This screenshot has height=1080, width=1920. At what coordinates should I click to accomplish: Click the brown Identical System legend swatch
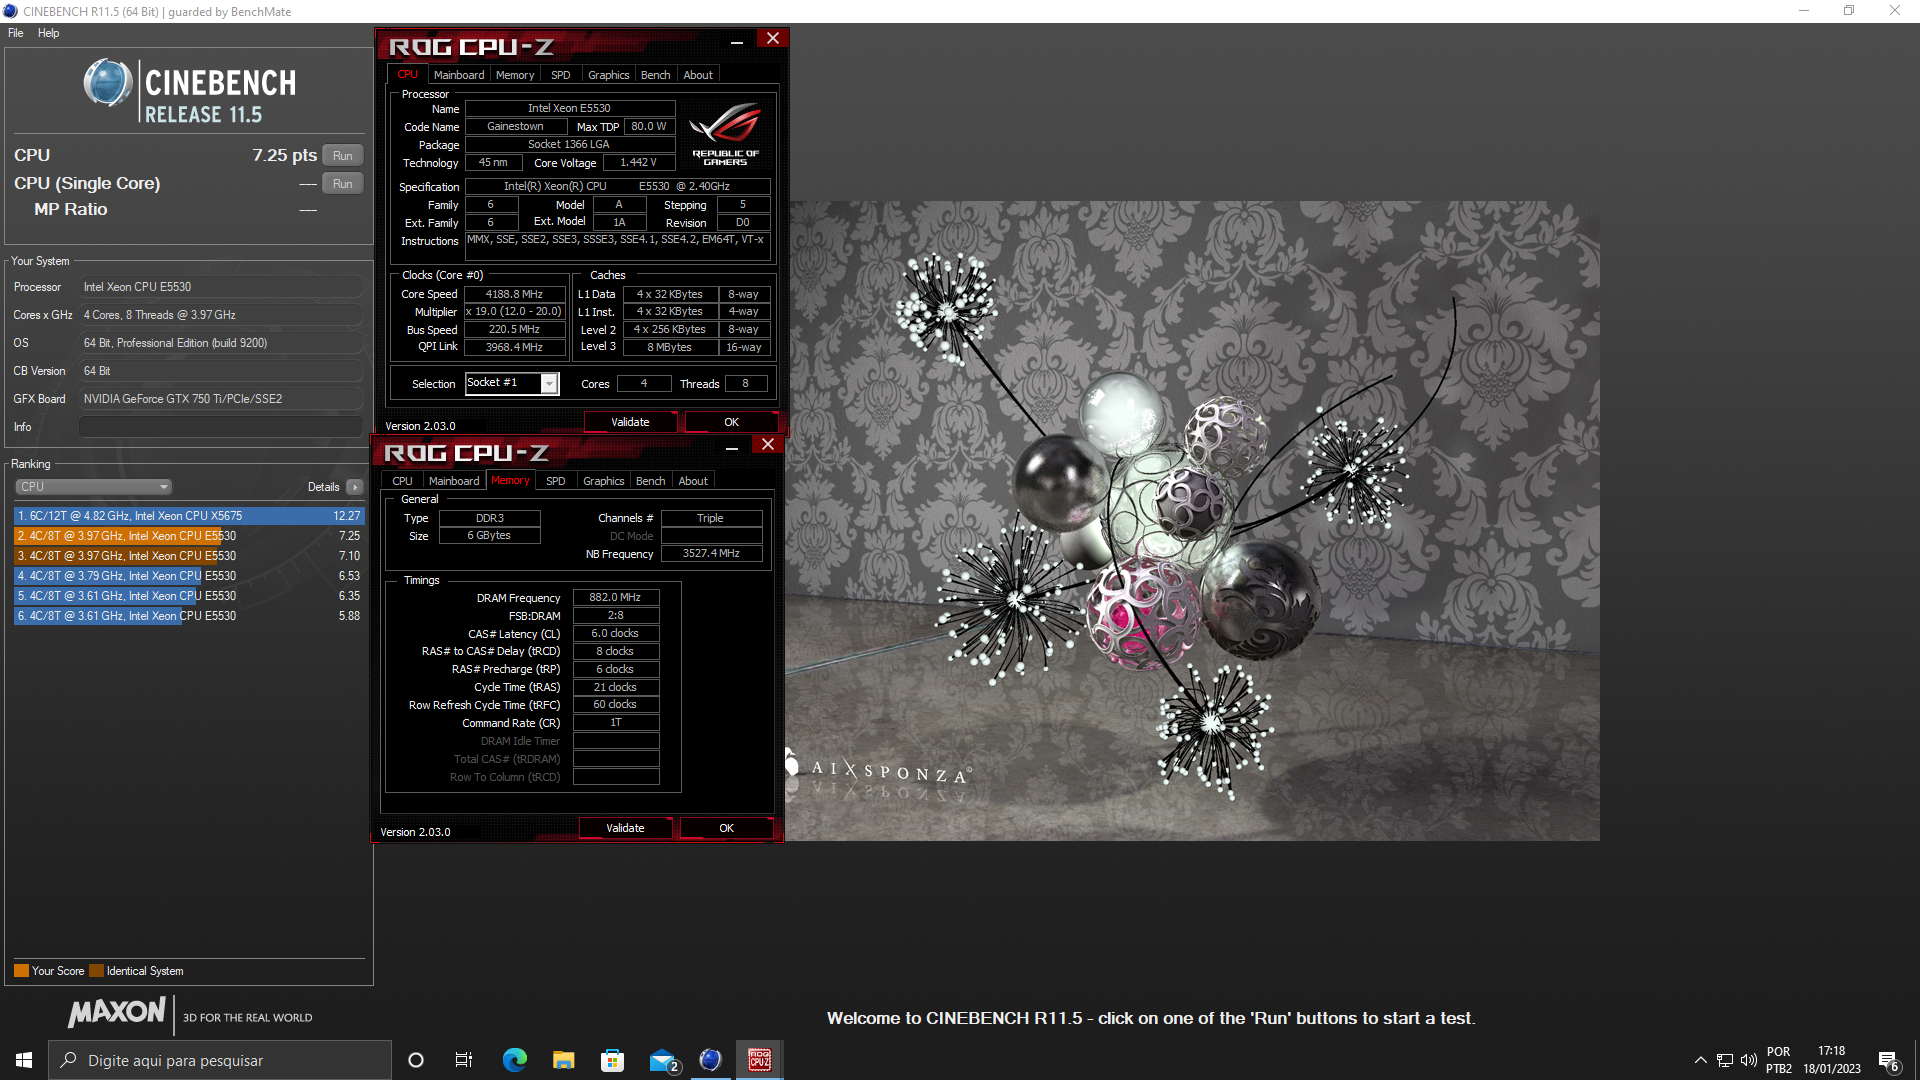coord(96,971)
